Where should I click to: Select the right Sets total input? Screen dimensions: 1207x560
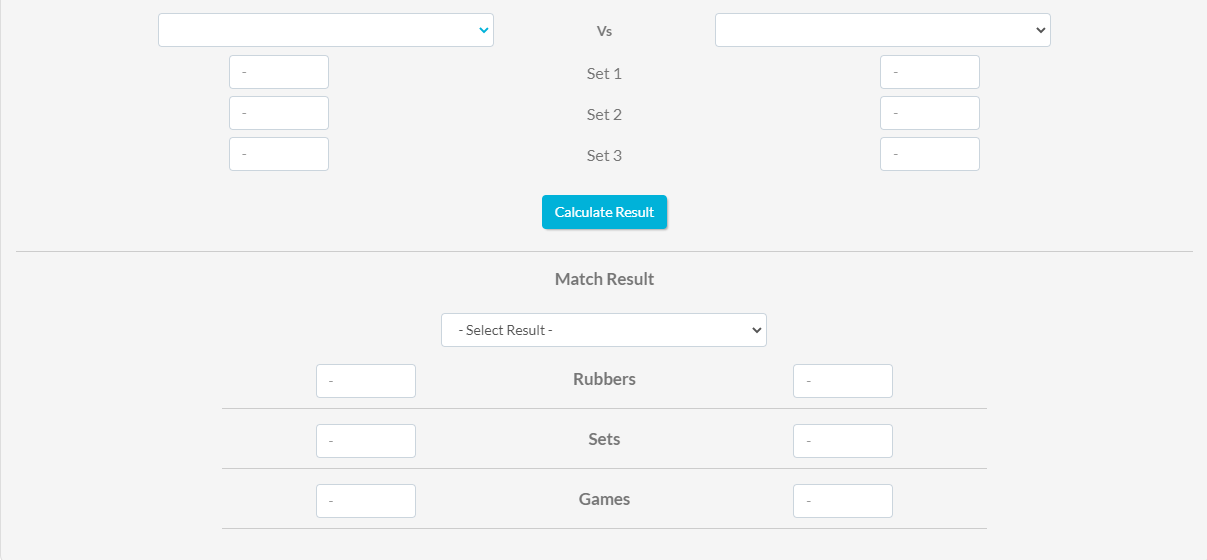click(x=843, y=441)
